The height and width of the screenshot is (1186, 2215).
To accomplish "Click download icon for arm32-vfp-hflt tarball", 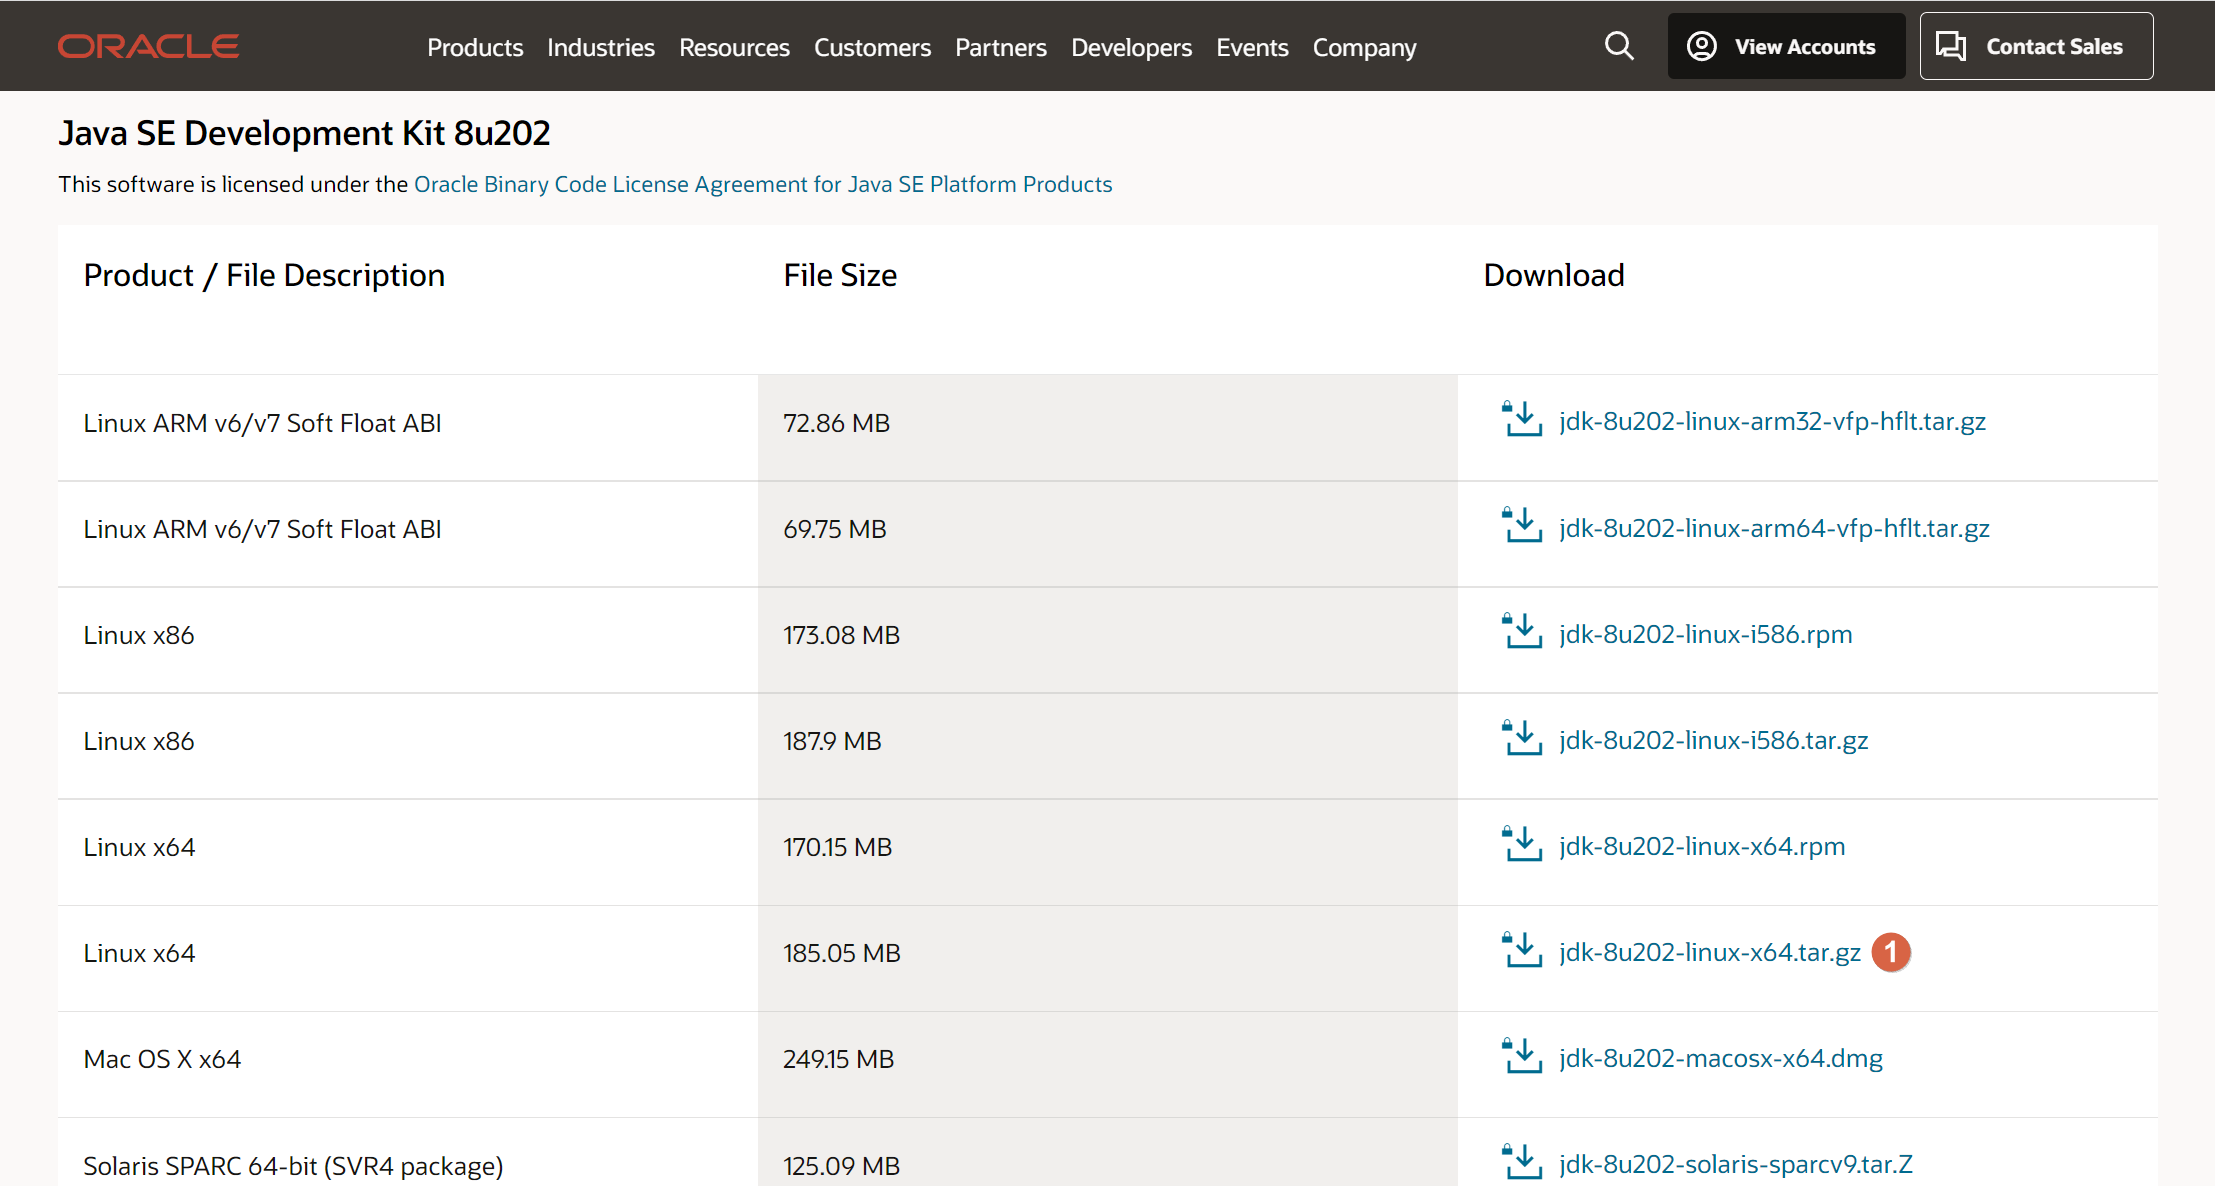I will [x=1522, y=420].
